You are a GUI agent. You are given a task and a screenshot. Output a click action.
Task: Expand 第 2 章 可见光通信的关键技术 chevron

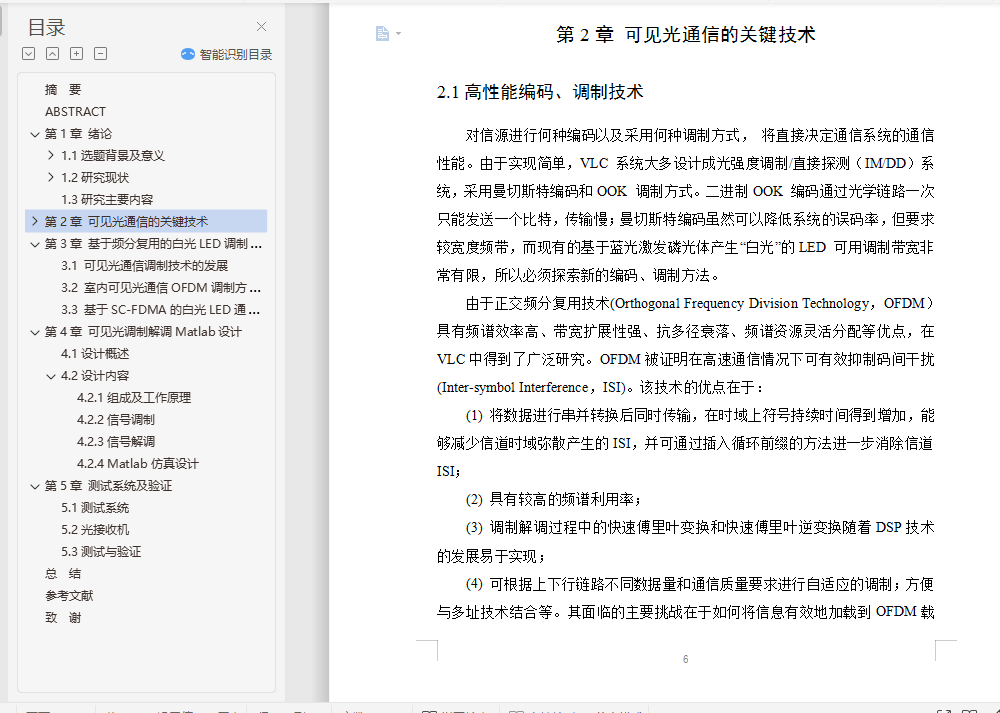(35, 221)
